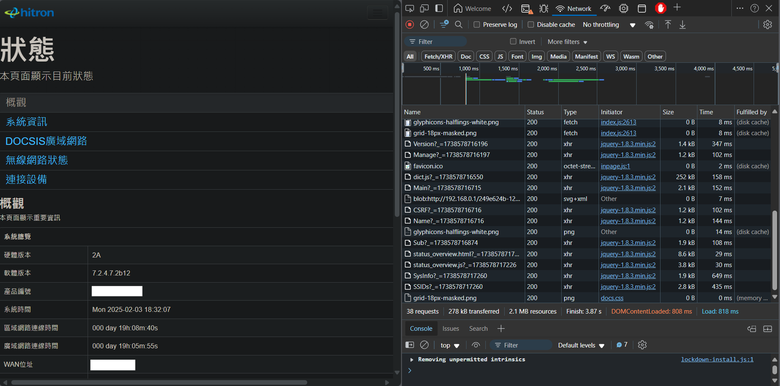The width and height of the screenshot is (780, 386).
Task: Select the Issues drawer tab
Action: point(451,329)
